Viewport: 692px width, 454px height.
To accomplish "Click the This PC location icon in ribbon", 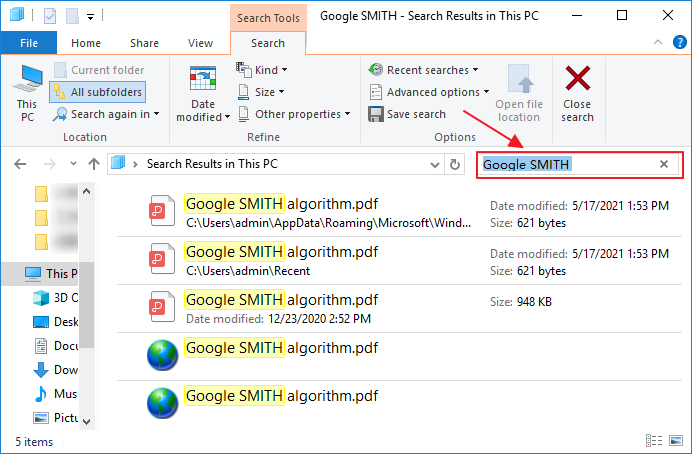I will coord(27,93).
